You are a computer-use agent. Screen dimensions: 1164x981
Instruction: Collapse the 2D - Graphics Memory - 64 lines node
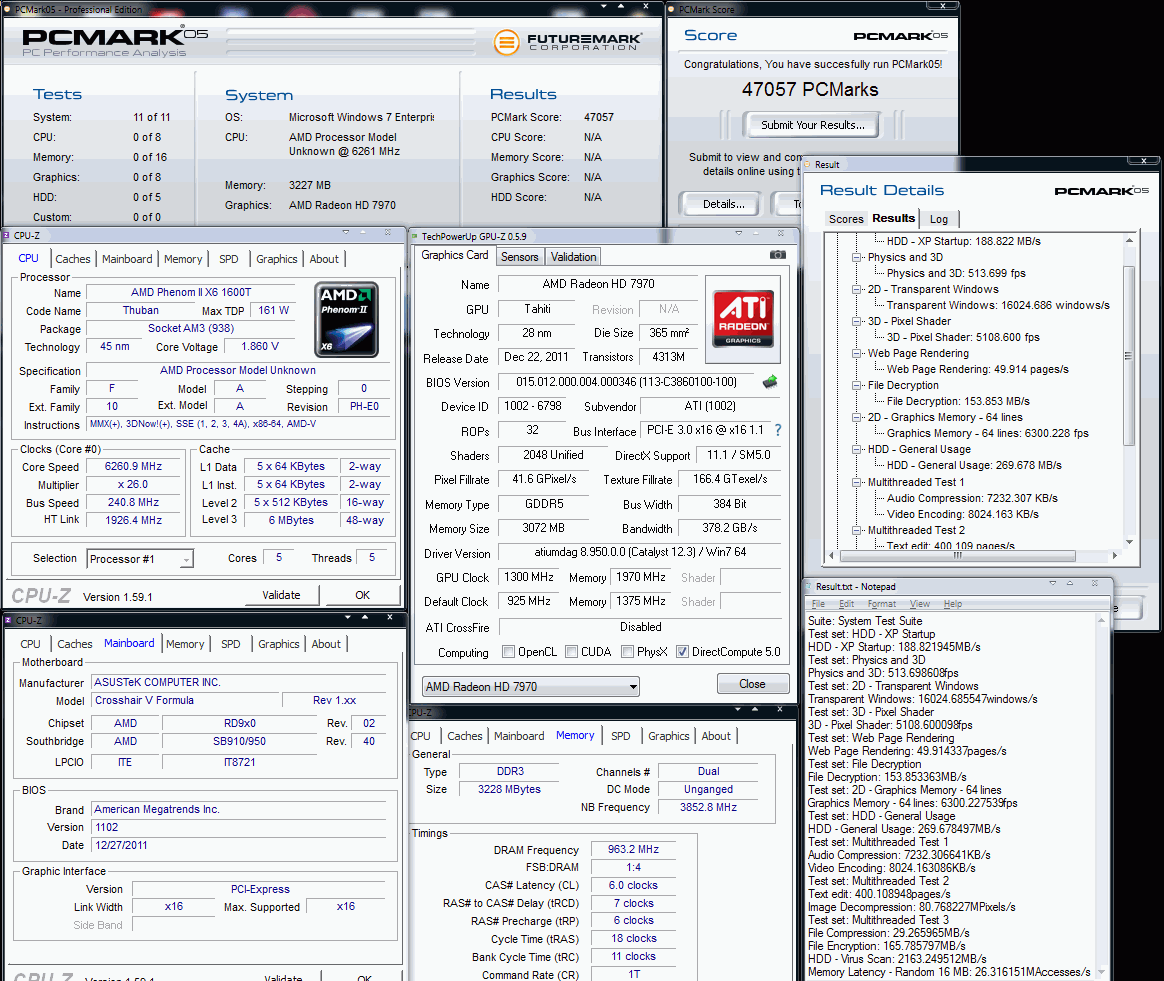click(857, 417)
